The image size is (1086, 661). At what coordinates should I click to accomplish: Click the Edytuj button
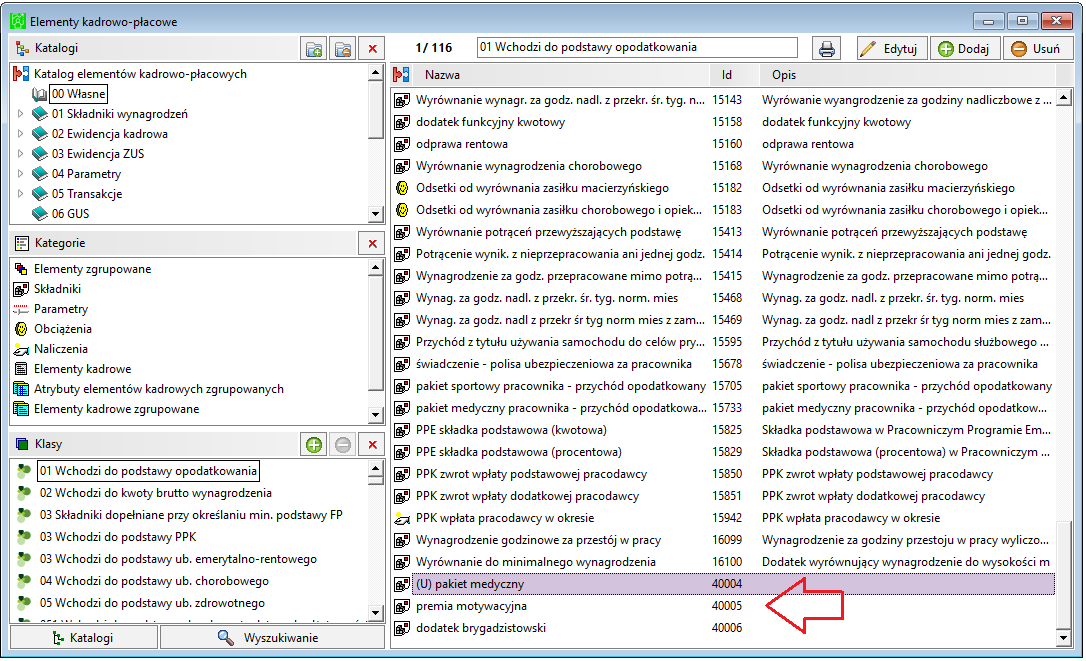(x=892, y=49)
